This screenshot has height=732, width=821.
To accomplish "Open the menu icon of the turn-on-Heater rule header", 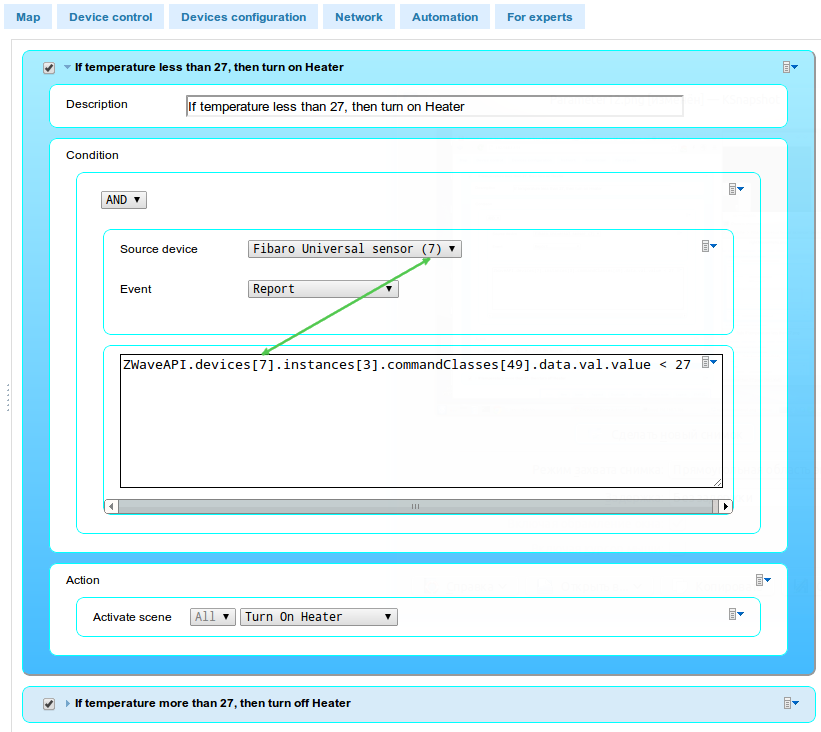I will (789, 67).
